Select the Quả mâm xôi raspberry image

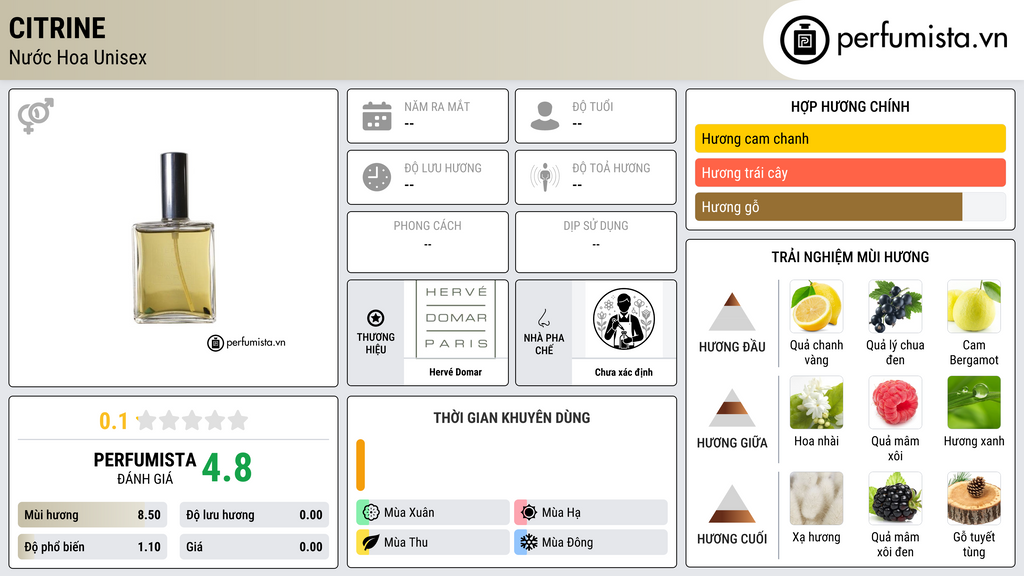coord(895,402)
